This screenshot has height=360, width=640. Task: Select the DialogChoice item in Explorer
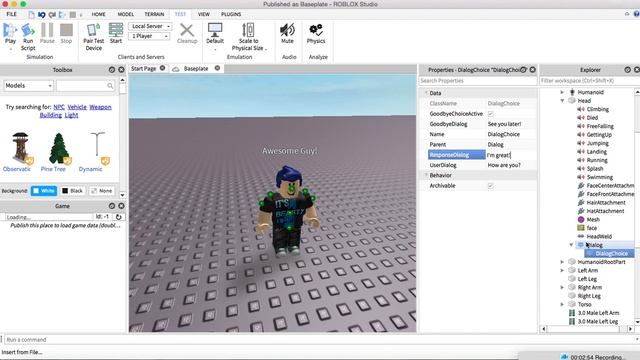click(x=611, y=253)
